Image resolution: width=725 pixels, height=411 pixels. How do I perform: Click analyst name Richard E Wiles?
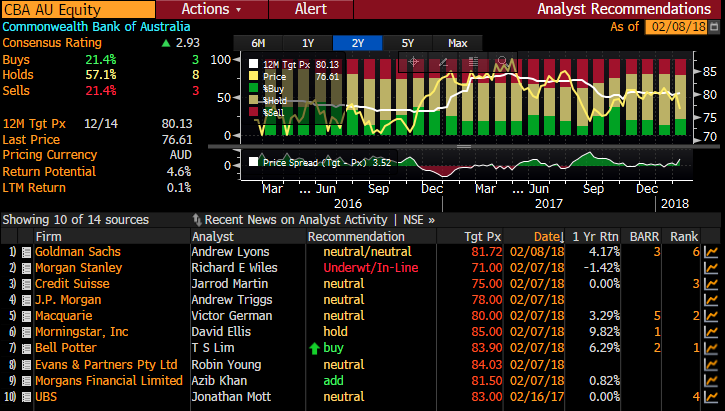(x=234, y=268)
